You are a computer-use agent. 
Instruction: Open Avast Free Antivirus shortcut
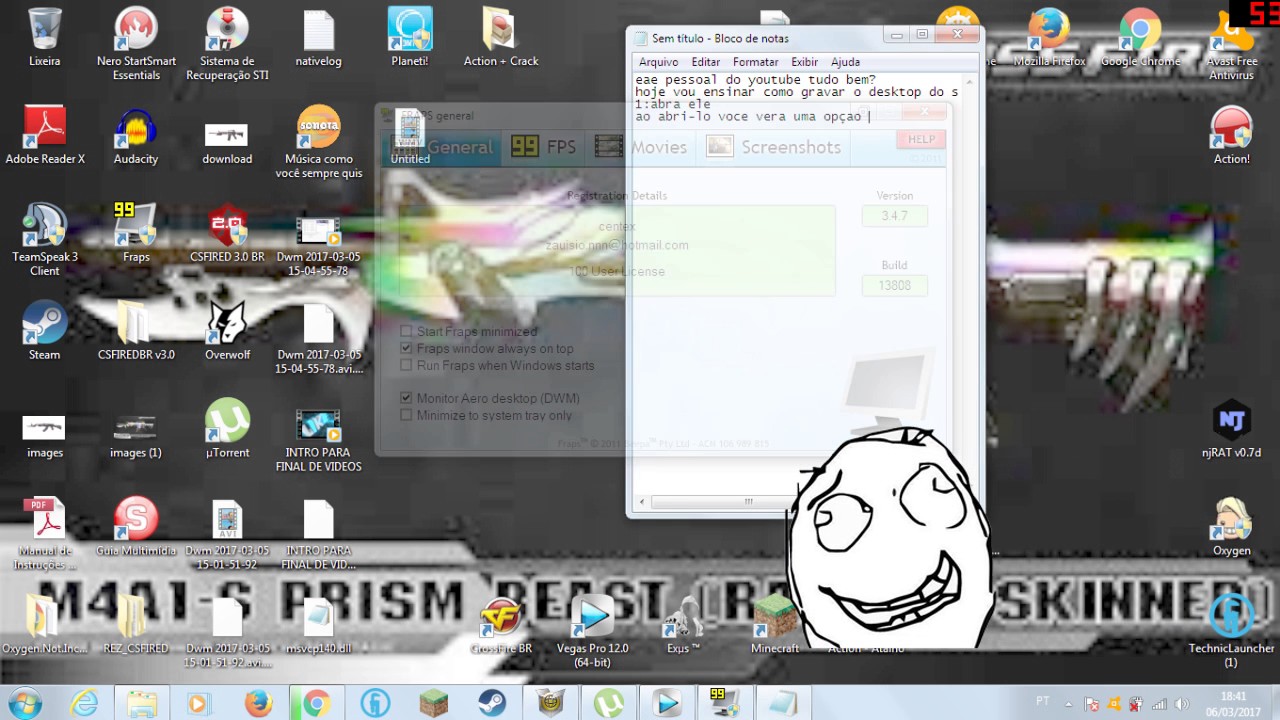pos(1232,44)
